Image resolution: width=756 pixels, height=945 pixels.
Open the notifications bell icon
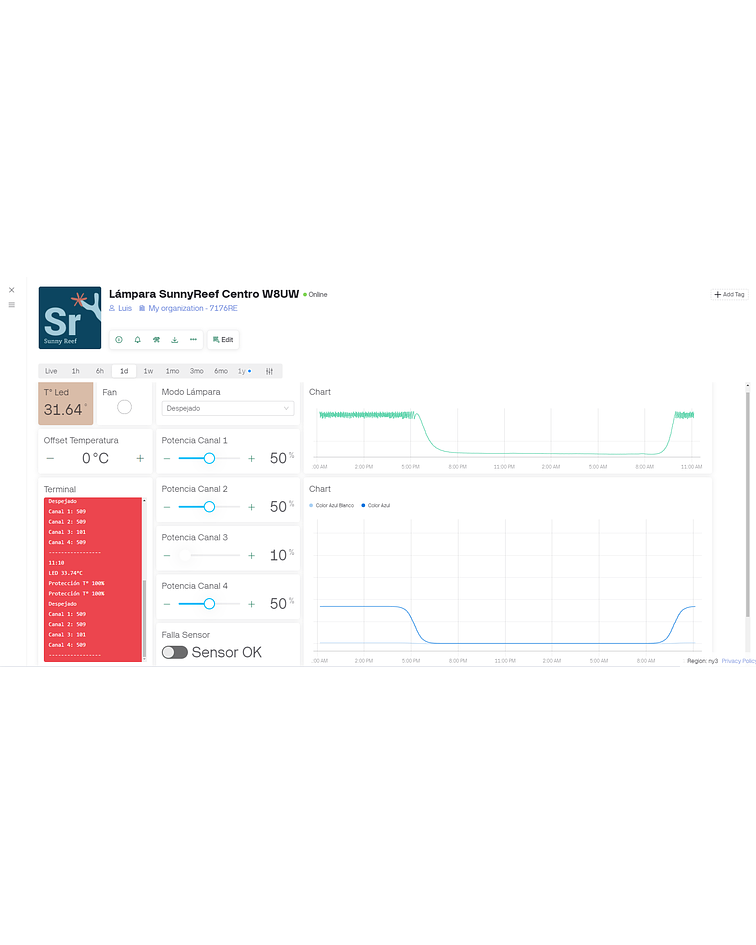137,340
